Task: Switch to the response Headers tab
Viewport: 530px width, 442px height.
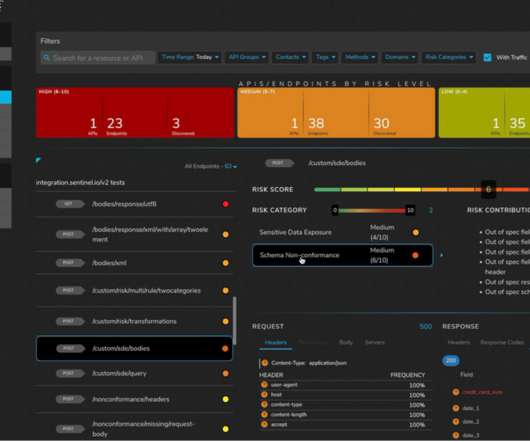Action: [x=459, y=343]
